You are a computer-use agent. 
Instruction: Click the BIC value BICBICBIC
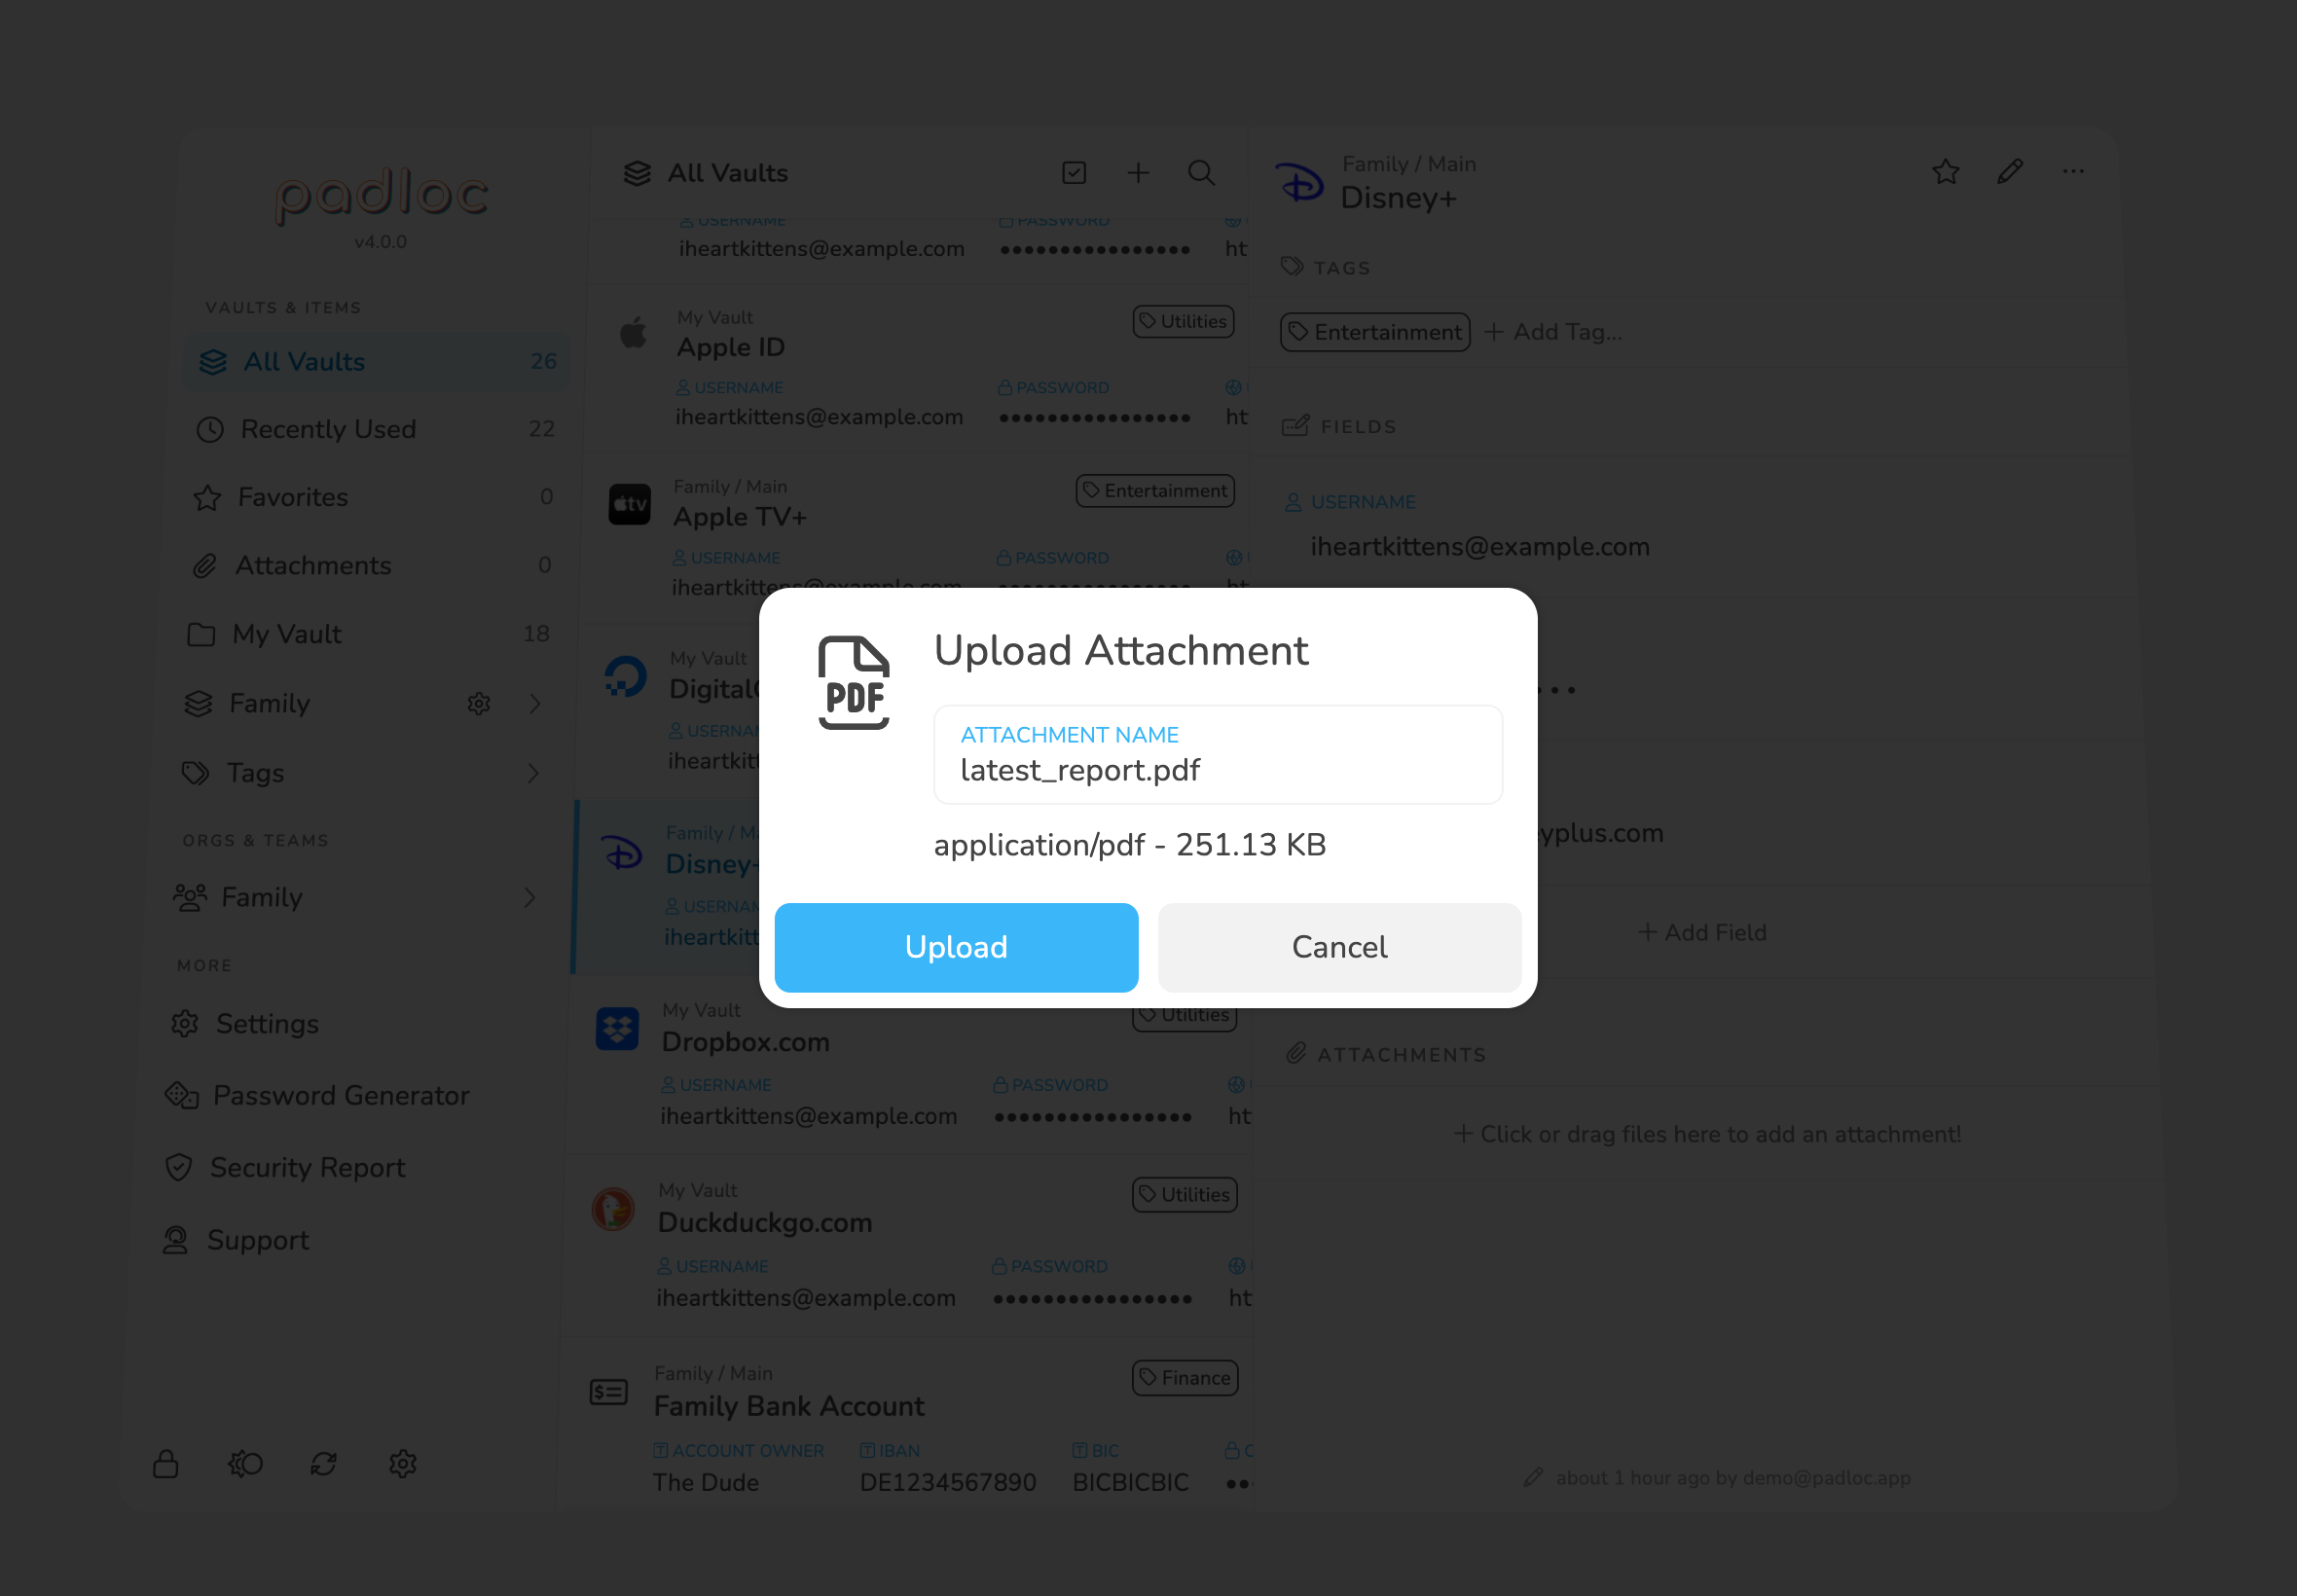(x=1131, y=1483)
